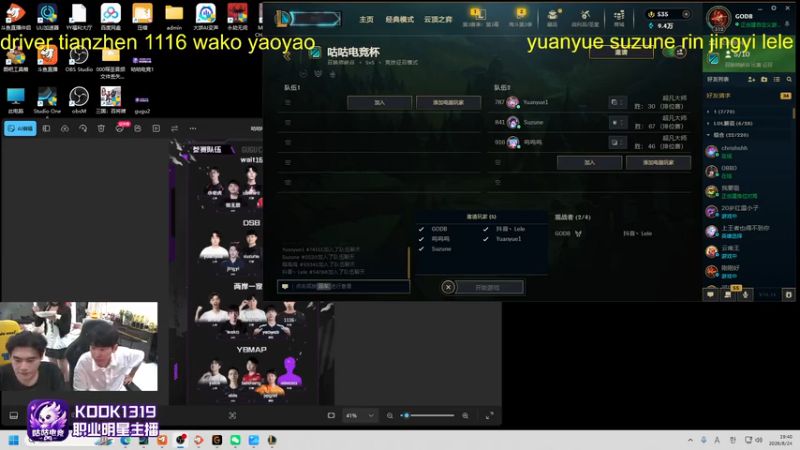The width and height of the screenshot is (800, 450).
Task: Focus the lobby chat input field
Action: coord(343,286)
